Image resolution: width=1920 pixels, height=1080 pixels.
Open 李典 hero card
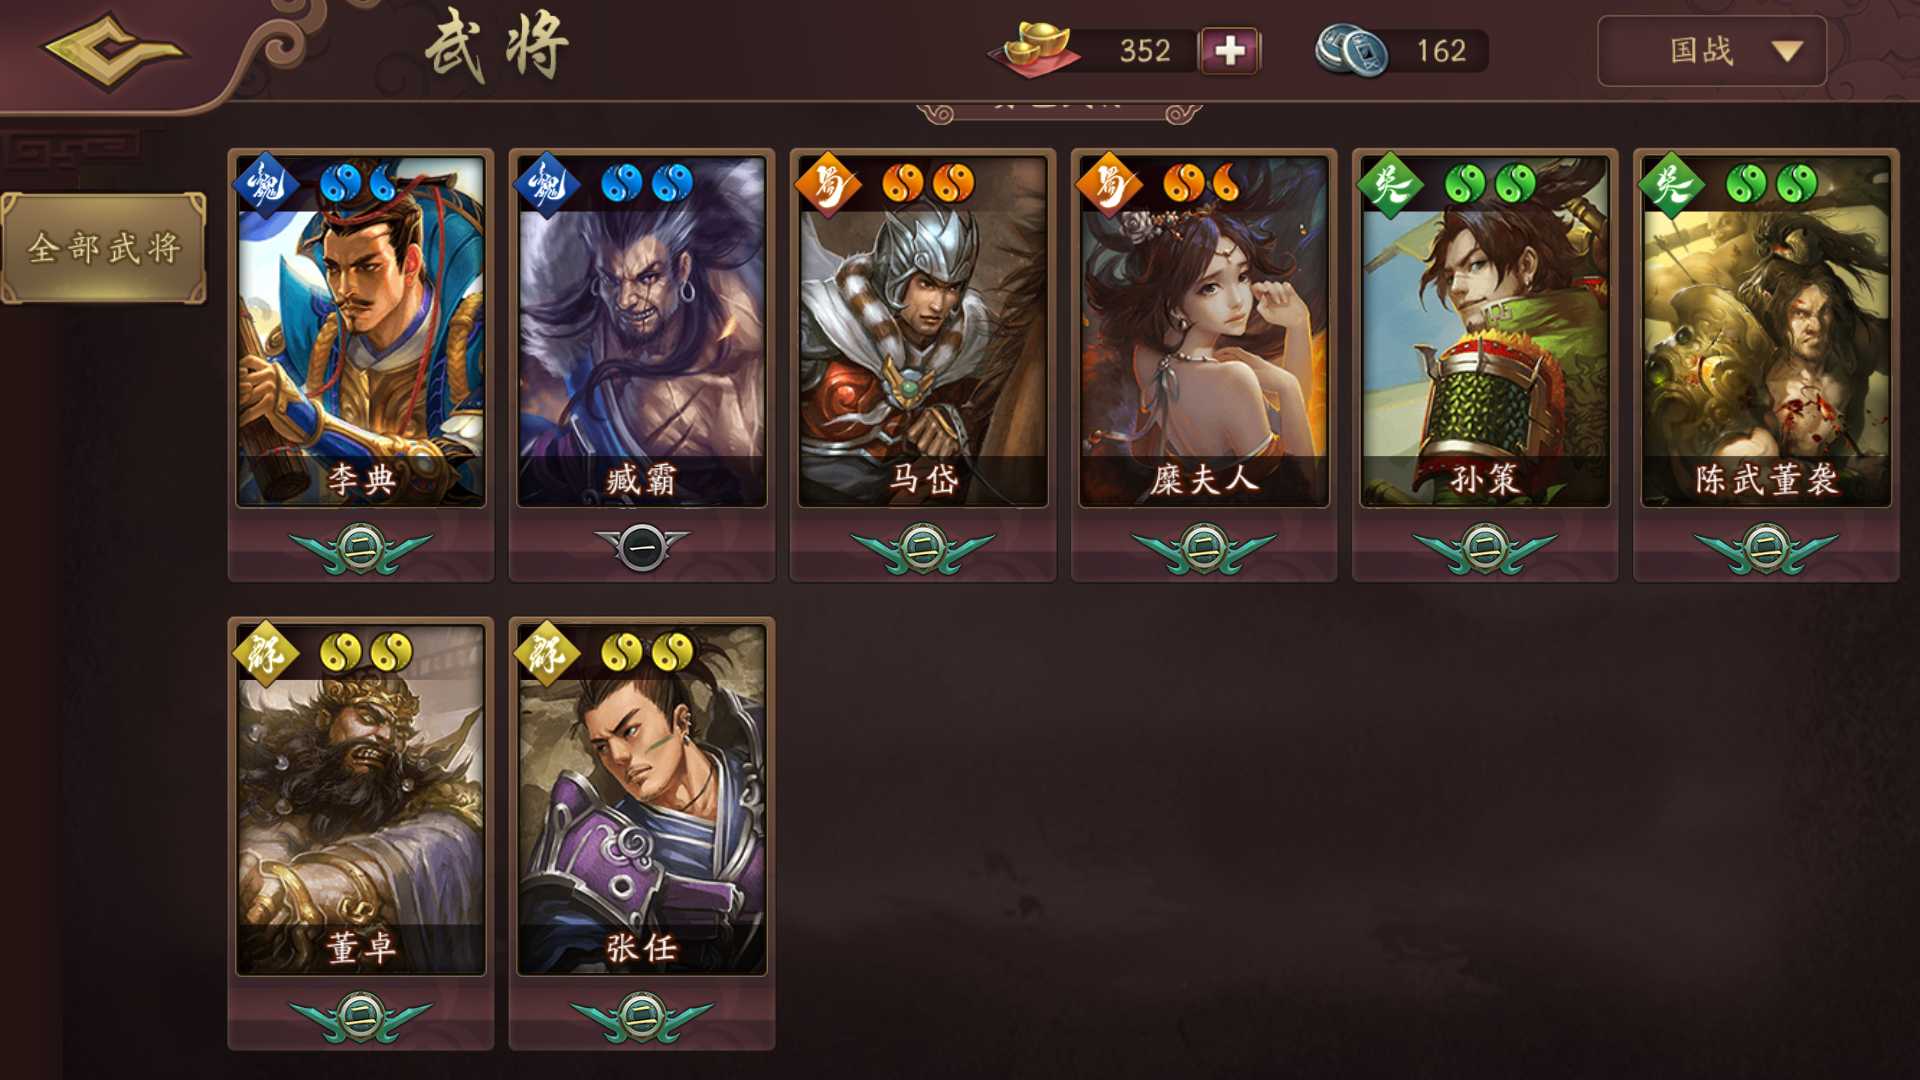(x=361, y=330)
